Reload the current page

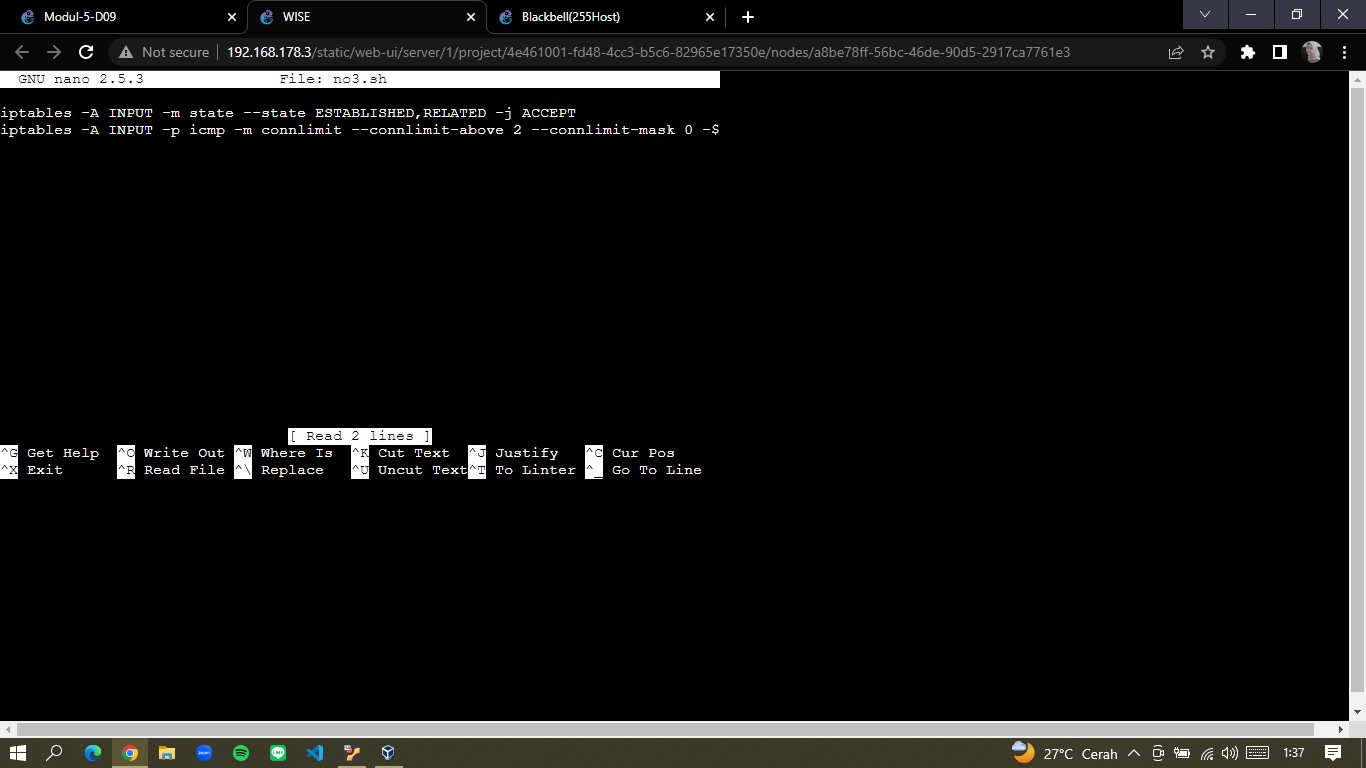click(86, 52)
